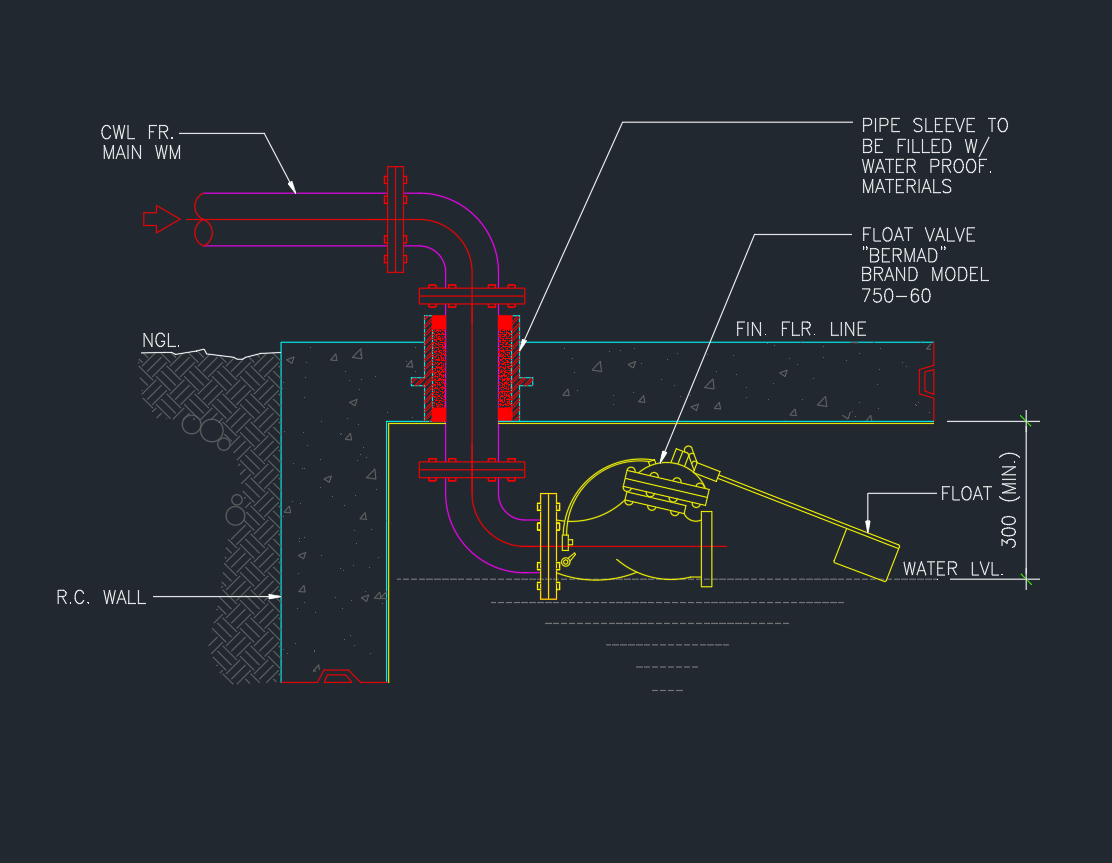Click the NGL. text label

click(160, 342)
